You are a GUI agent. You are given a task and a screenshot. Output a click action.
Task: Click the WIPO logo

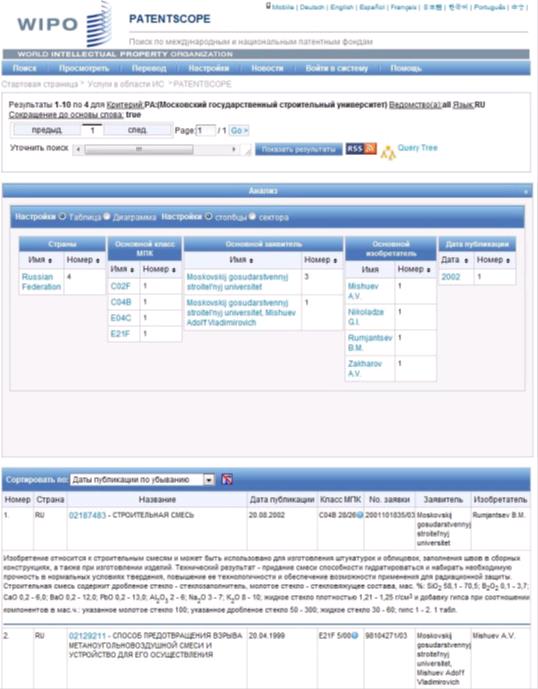click(x=64, y=24)
